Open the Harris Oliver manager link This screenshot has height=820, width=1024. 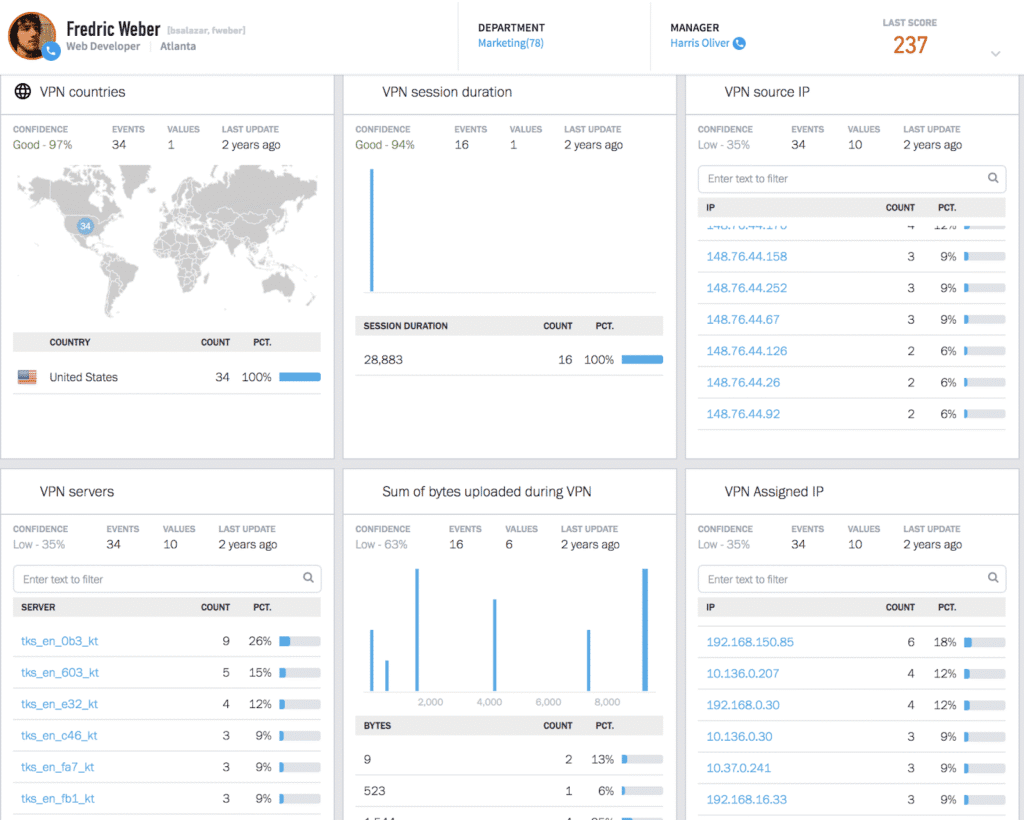click(699, 43)
